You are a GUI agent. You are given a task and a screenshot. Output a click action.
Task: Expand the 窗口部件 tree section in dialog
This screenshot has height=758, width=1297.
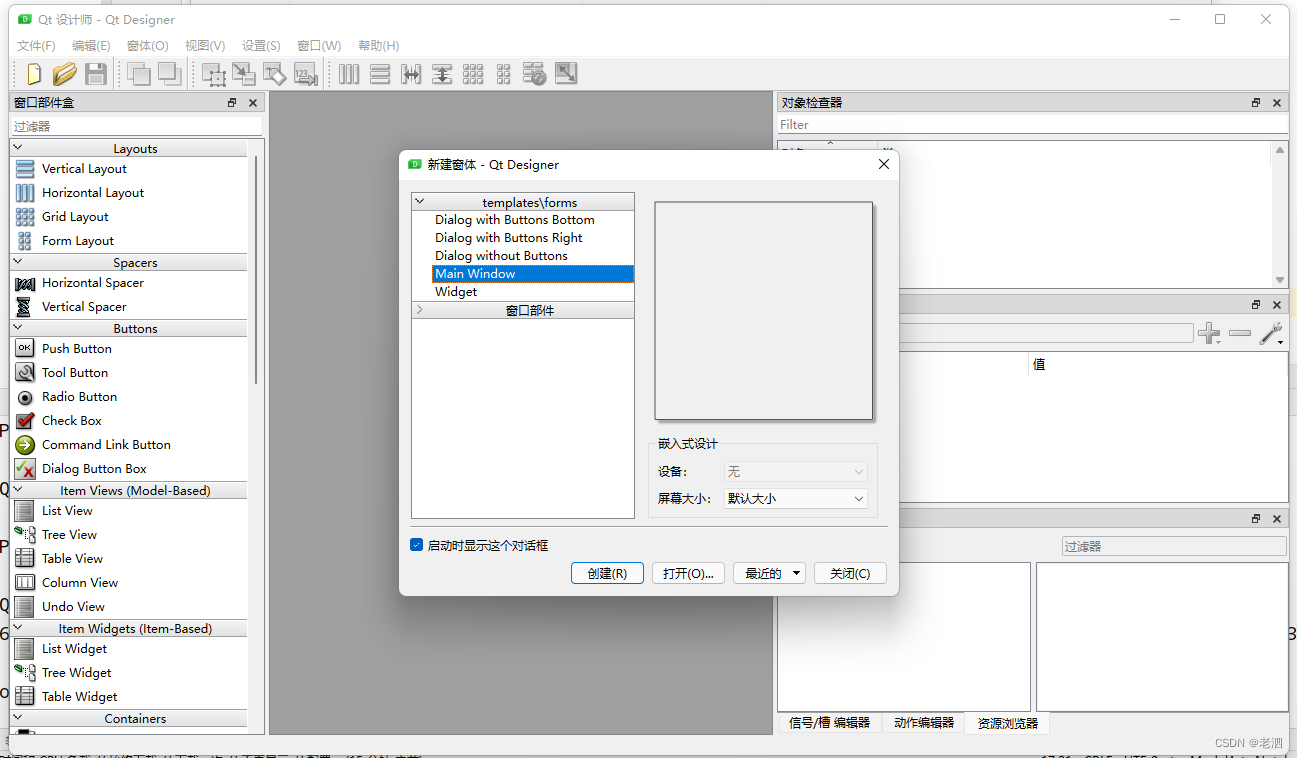click(x=420, y=310)
